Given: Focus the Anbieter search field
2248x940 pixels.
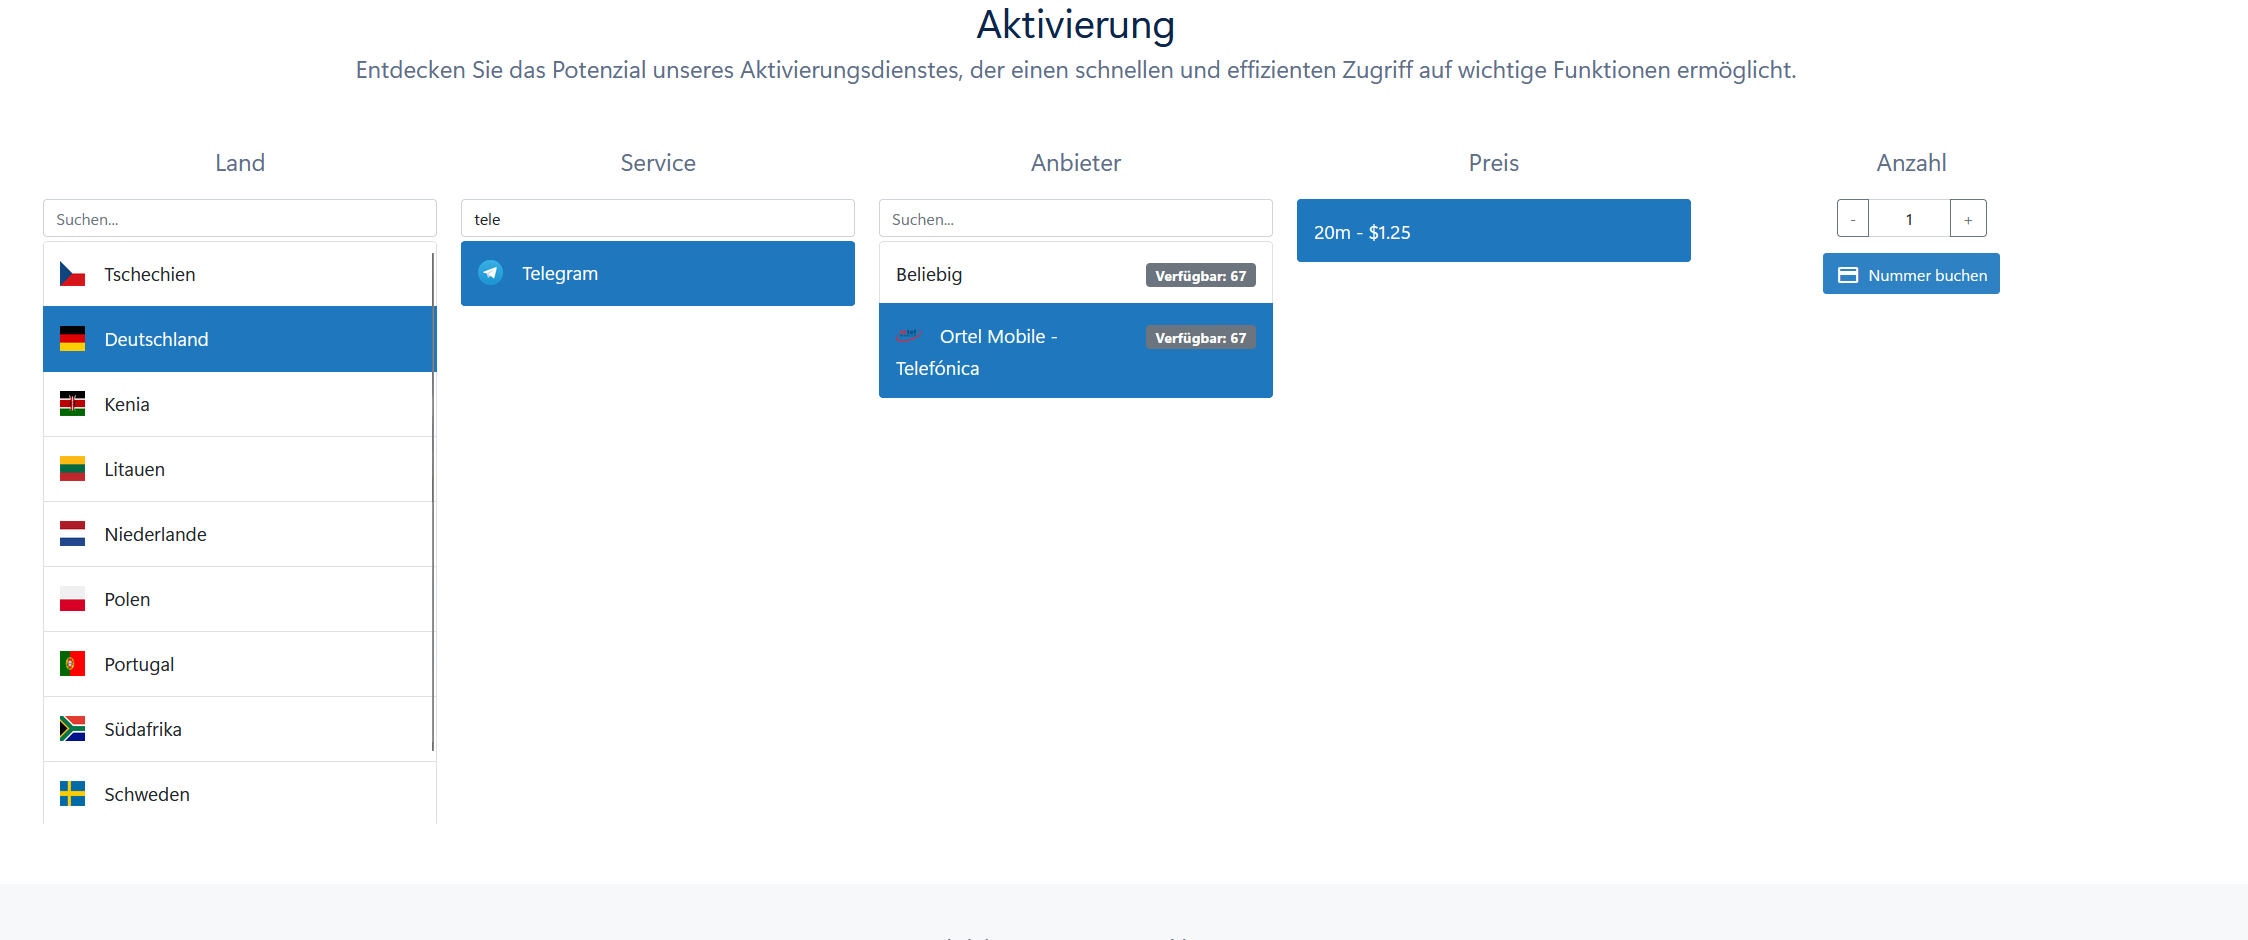Looking at the screenshot, I should (1076, 218).
